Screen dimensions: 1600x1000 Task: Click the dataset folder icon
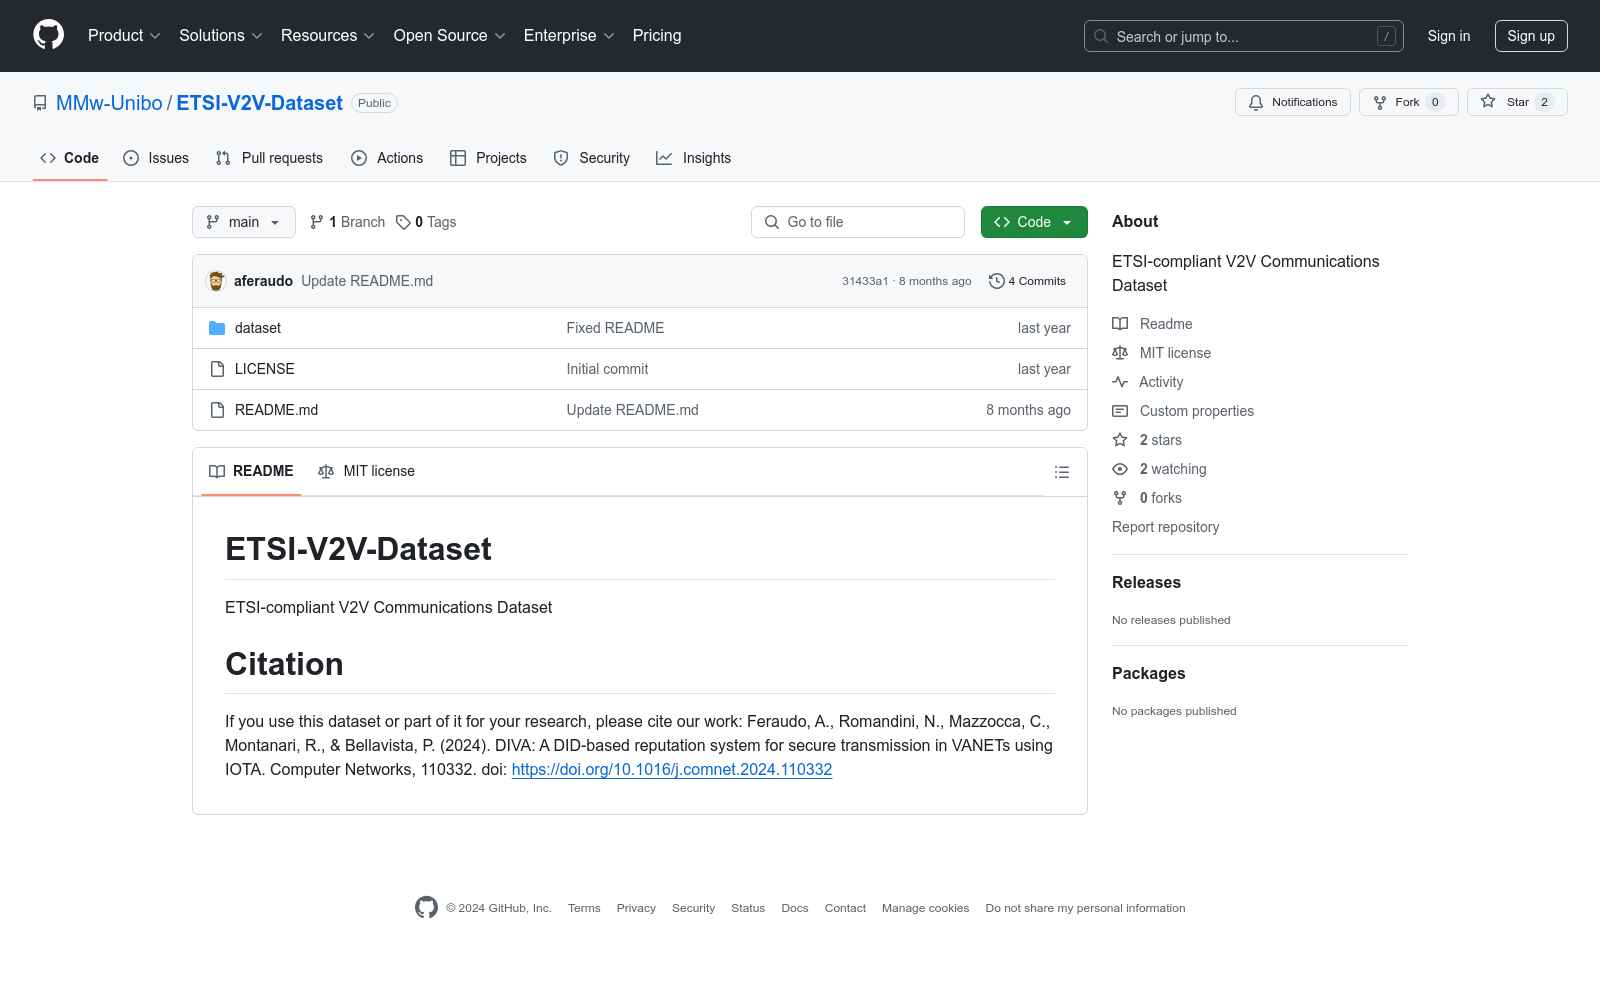217,328
